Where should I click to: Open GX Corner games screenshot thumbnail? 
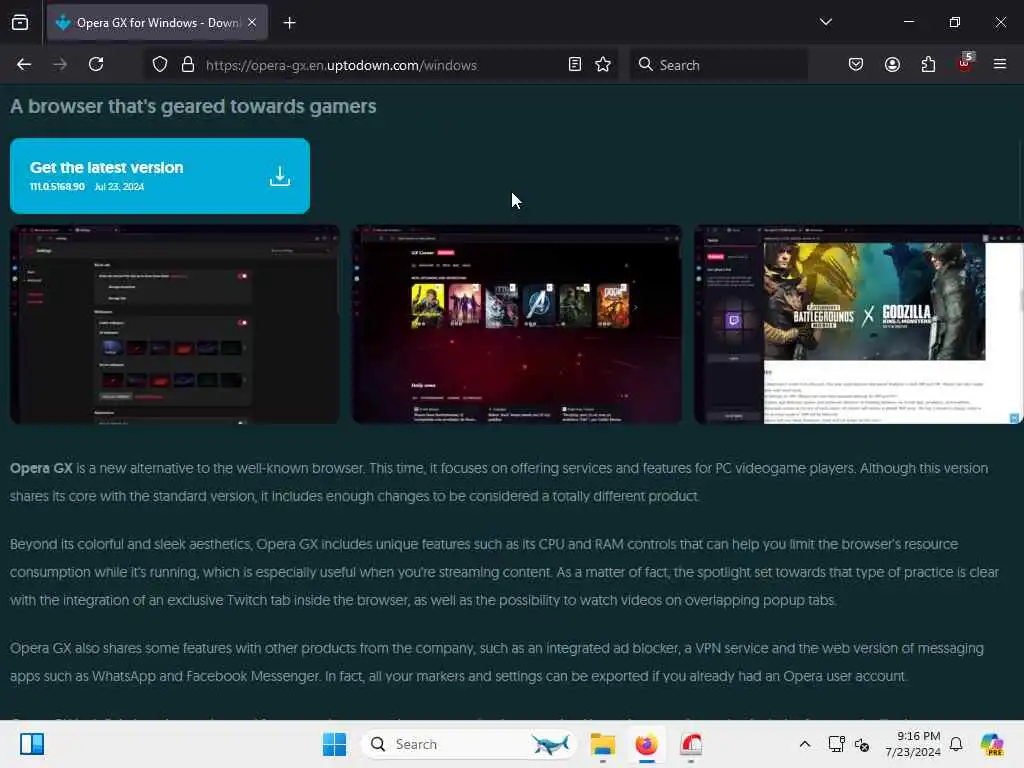pyautogui.click(x=517, y=325)
